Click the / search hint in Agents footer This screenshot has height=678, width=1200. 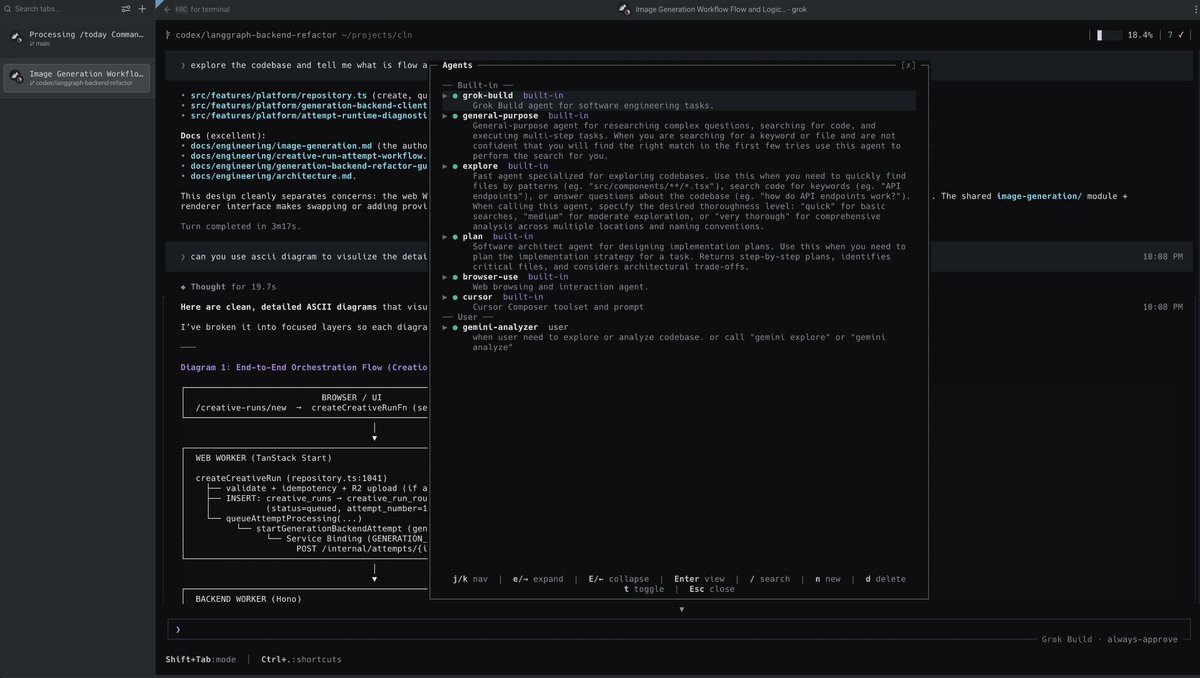pos(769,579)
